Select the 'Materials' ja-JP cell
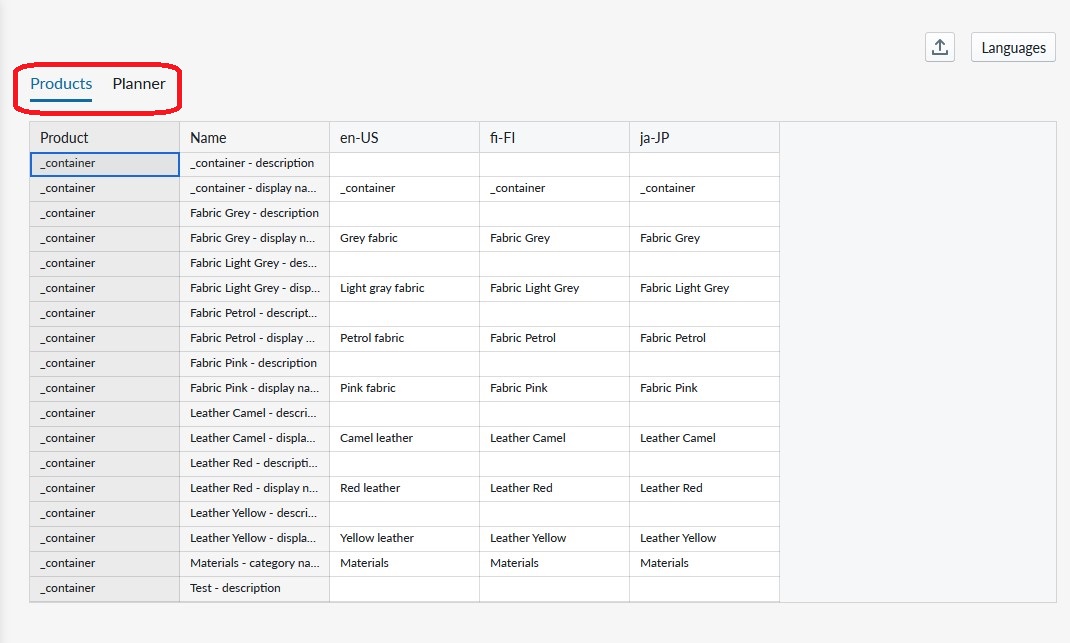This screenshot has width=1070, height=643. pyautogui.click(x=704, y=564)
